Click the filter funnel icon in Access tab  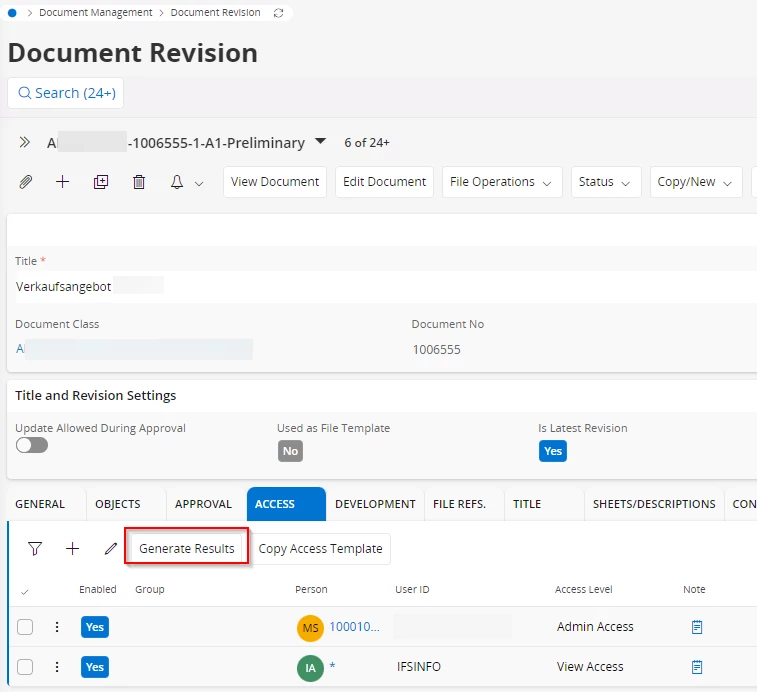click(x=35, y=548)
